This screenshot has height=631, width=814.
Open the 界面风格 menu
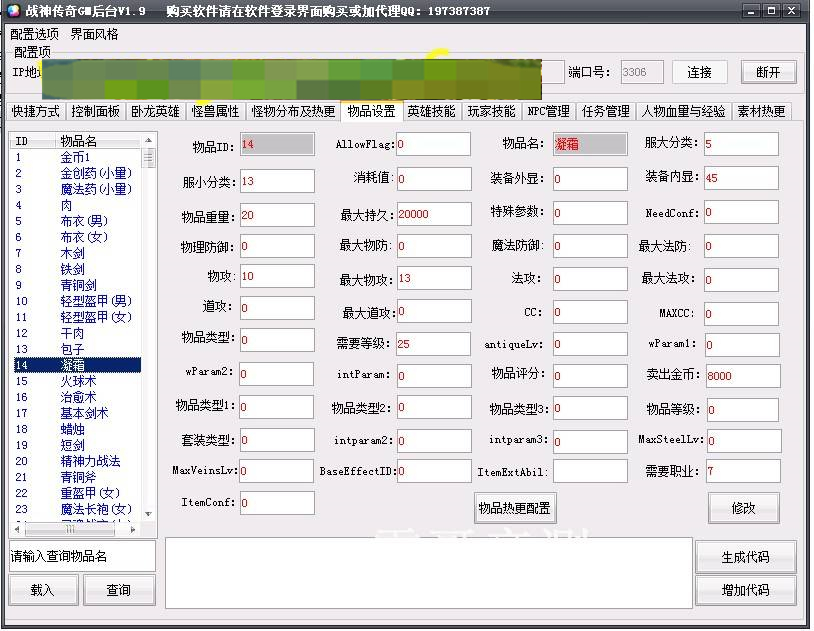(x=92, y=33)
